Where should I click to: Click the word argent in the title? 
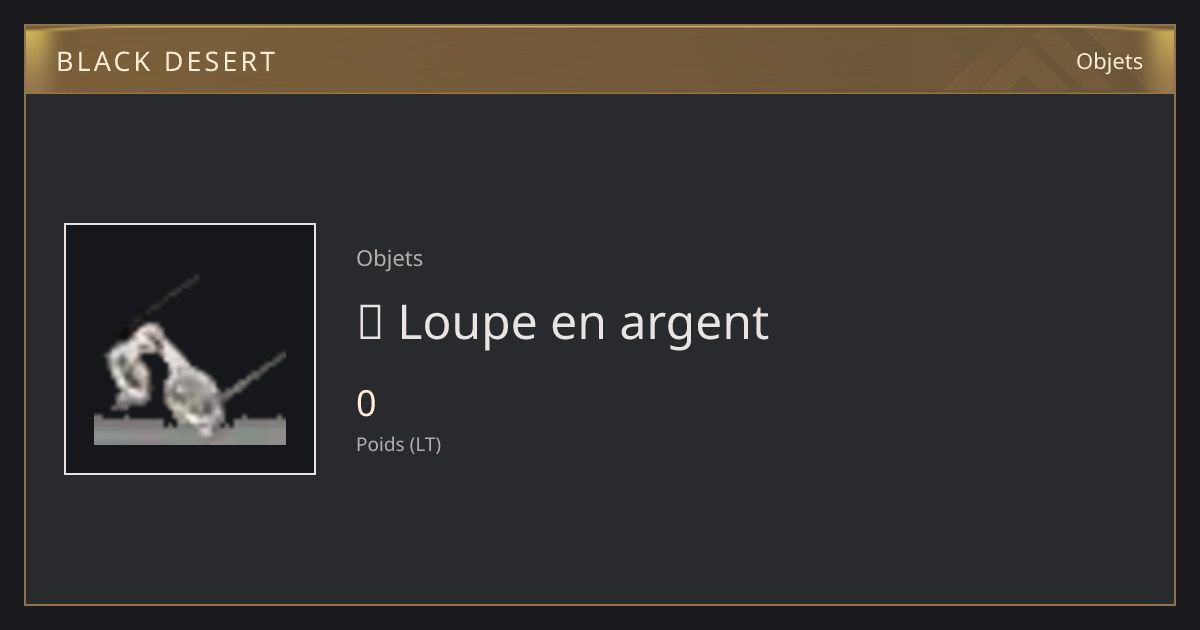coord(694,325)
